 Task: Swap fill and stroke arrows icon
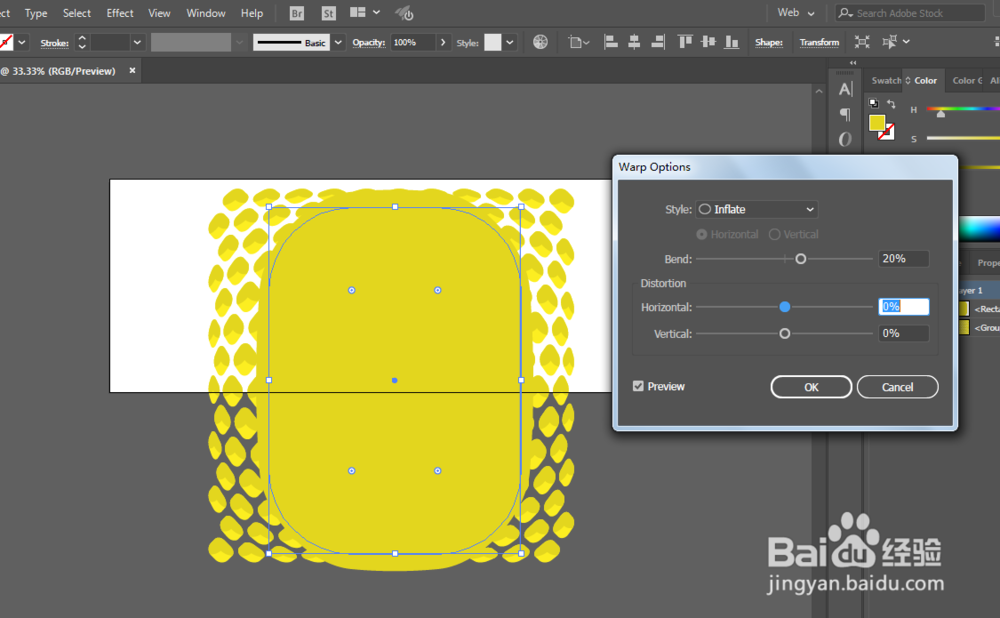tap(891, 103)
